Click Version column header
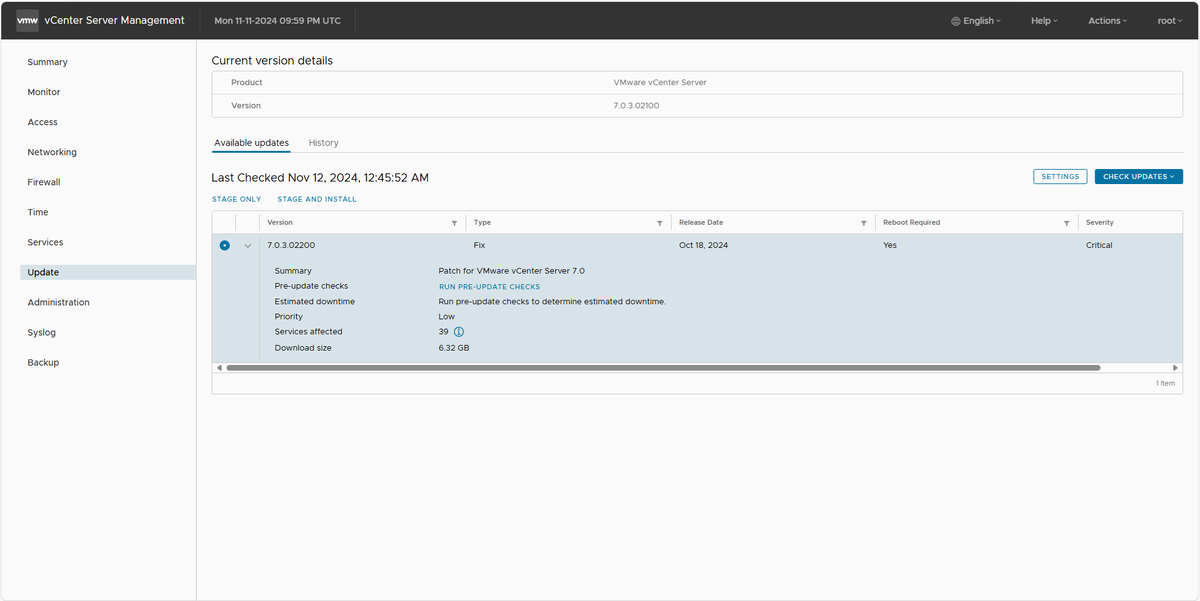The height and width of the screenshot is (601, 1200). click(280, 223)
